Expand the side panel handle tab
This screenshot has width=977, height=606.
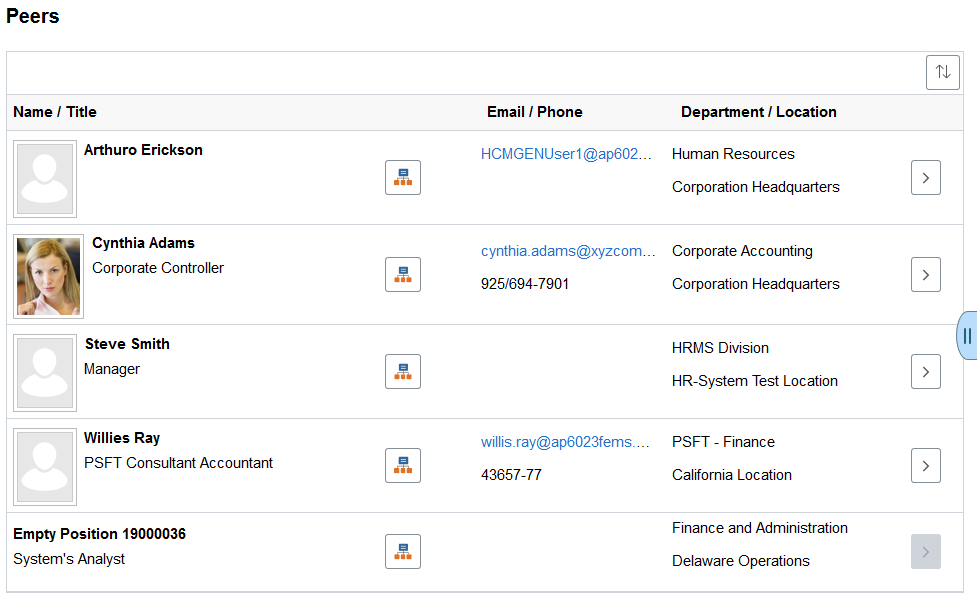pyautogui.click(x=967, y=336)
